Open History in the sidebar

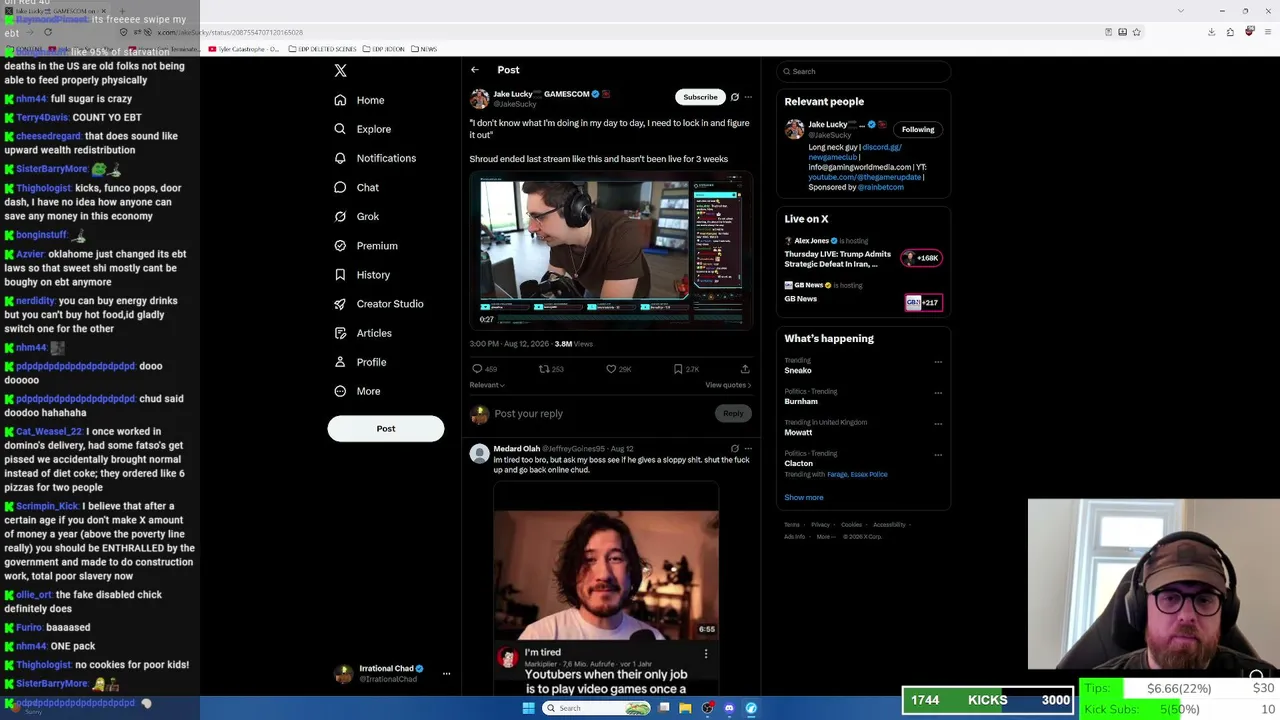pyautogui.click(x=362, y=274)
